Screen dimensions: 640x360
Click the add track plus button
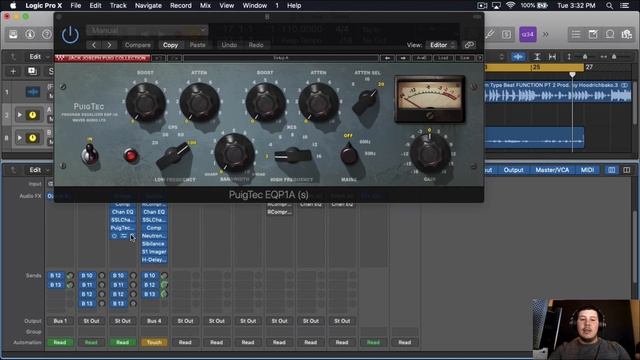pos(13,71)
